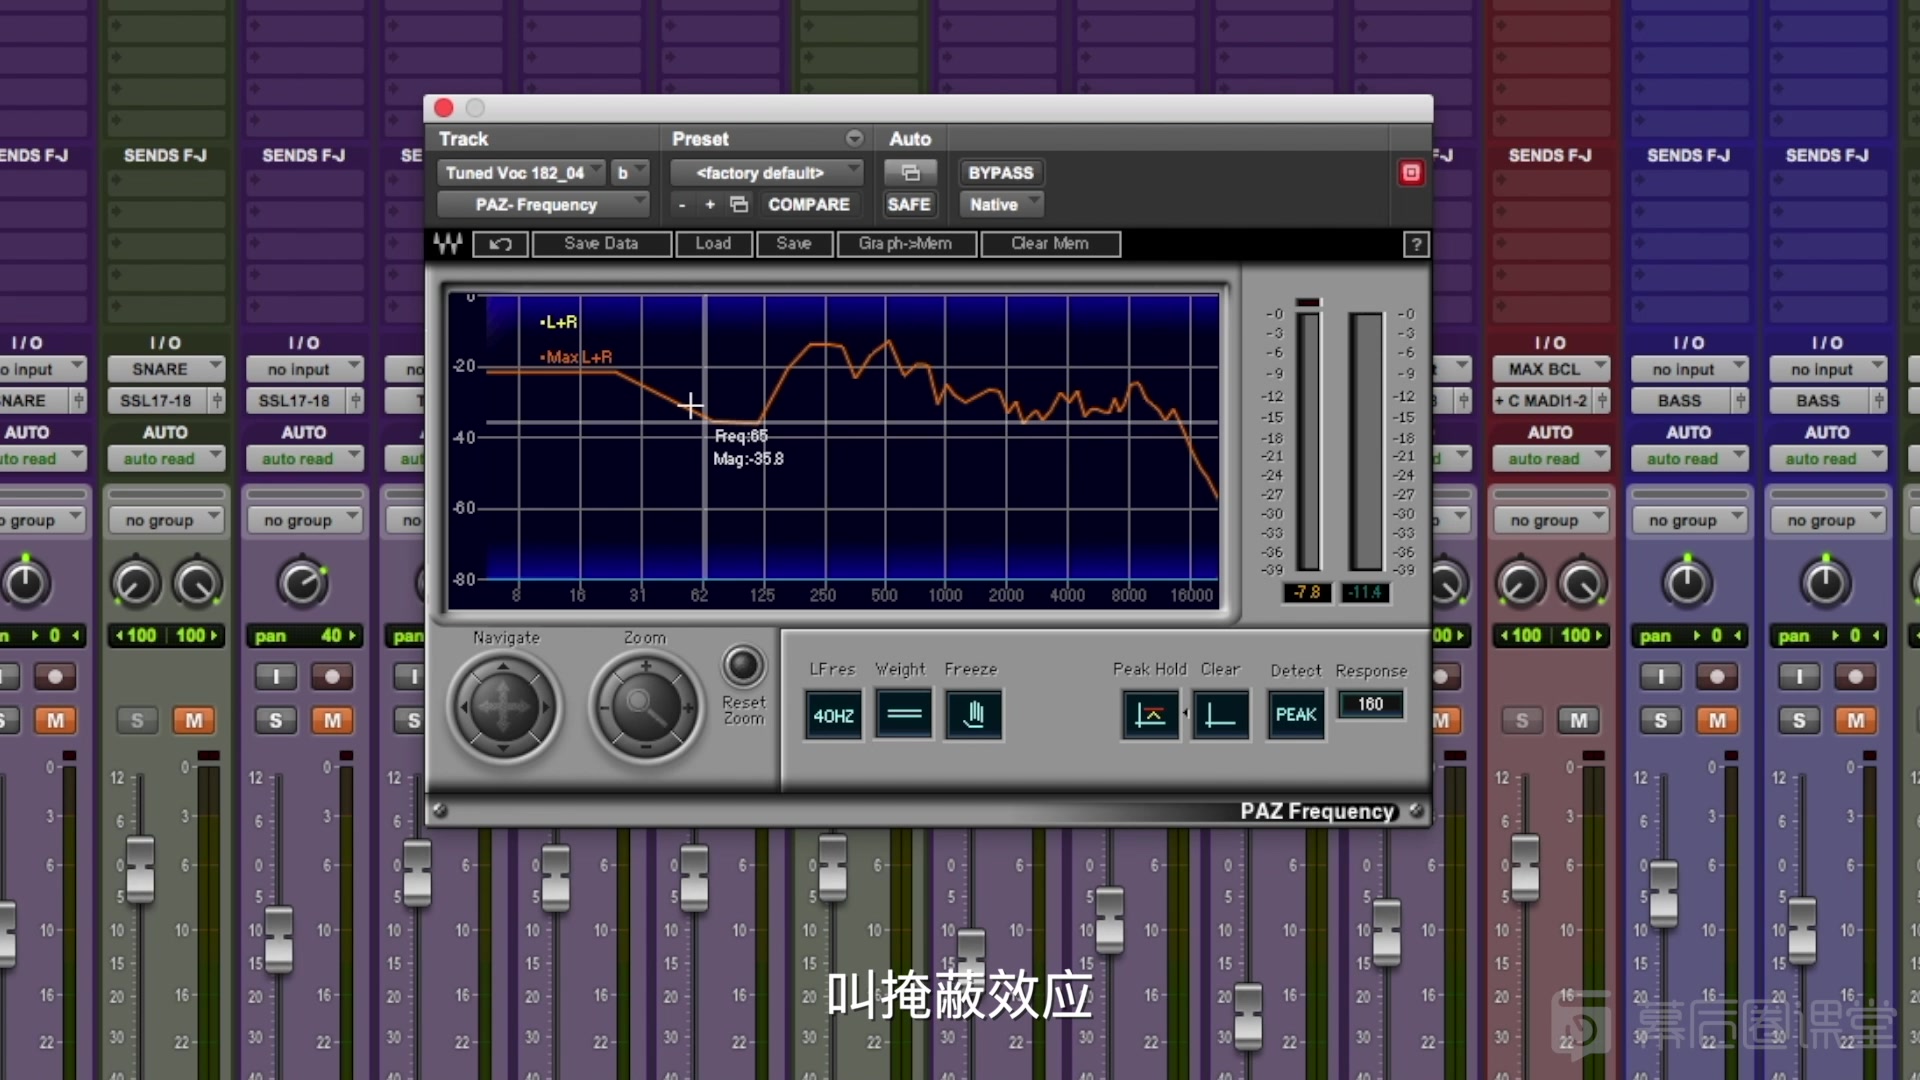Click the plus next-preset button
This screenshot has height=1080, width=1920.
click(710, 204)
